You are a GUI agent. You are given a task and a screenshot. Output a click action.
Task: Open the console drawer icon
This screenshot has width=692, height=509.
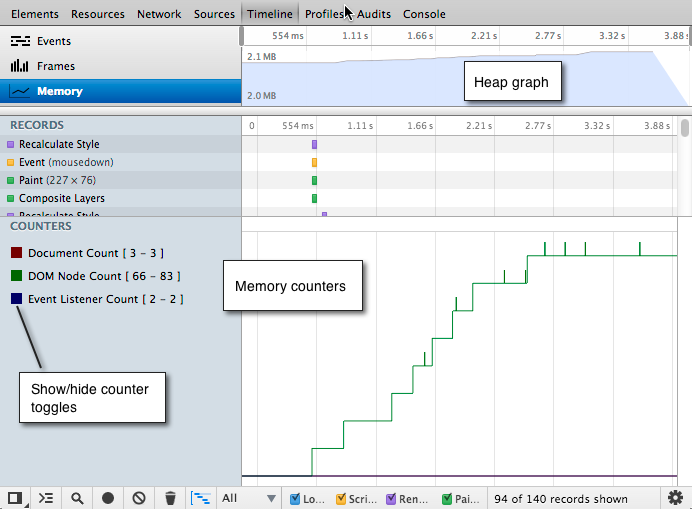point(46,497)
